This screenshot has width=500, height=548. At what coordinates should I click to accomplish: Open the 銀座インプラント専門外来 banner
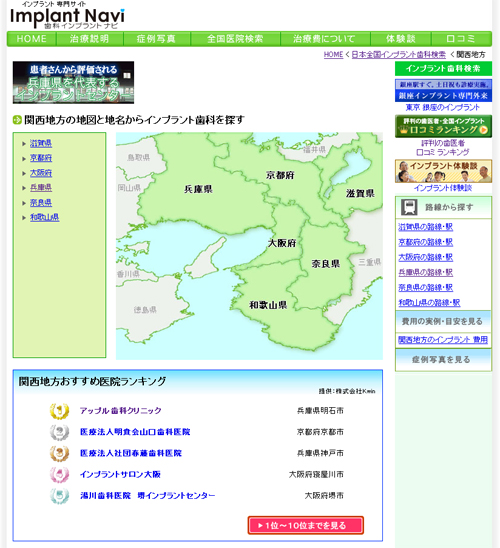pos(443,91)
